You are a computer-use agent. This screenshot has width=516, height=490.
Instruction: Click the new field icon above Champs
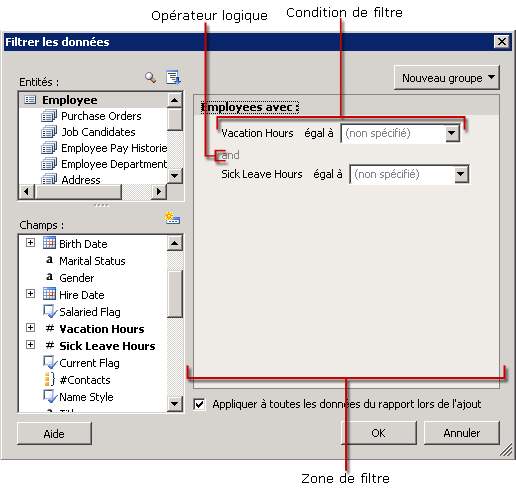(172, 218)
